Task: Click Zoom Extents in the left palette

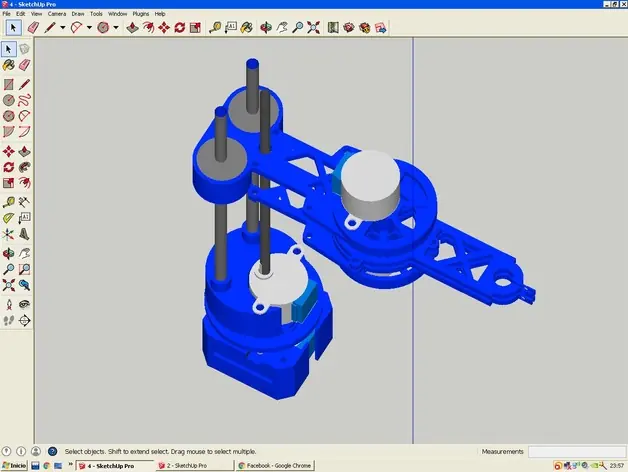Action: 8,285
